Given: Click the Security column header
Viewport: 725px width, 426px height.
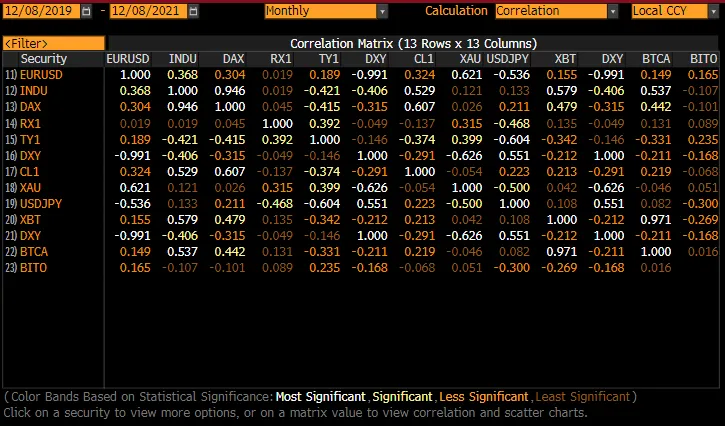Looking at the screenshot, I should [x=43, y=60].
